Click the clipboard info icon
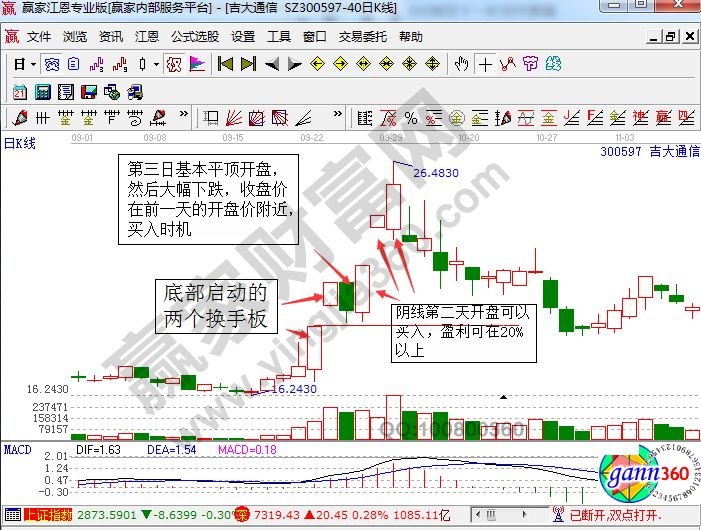This screenshot has height=530, width=701. point(74,64)
